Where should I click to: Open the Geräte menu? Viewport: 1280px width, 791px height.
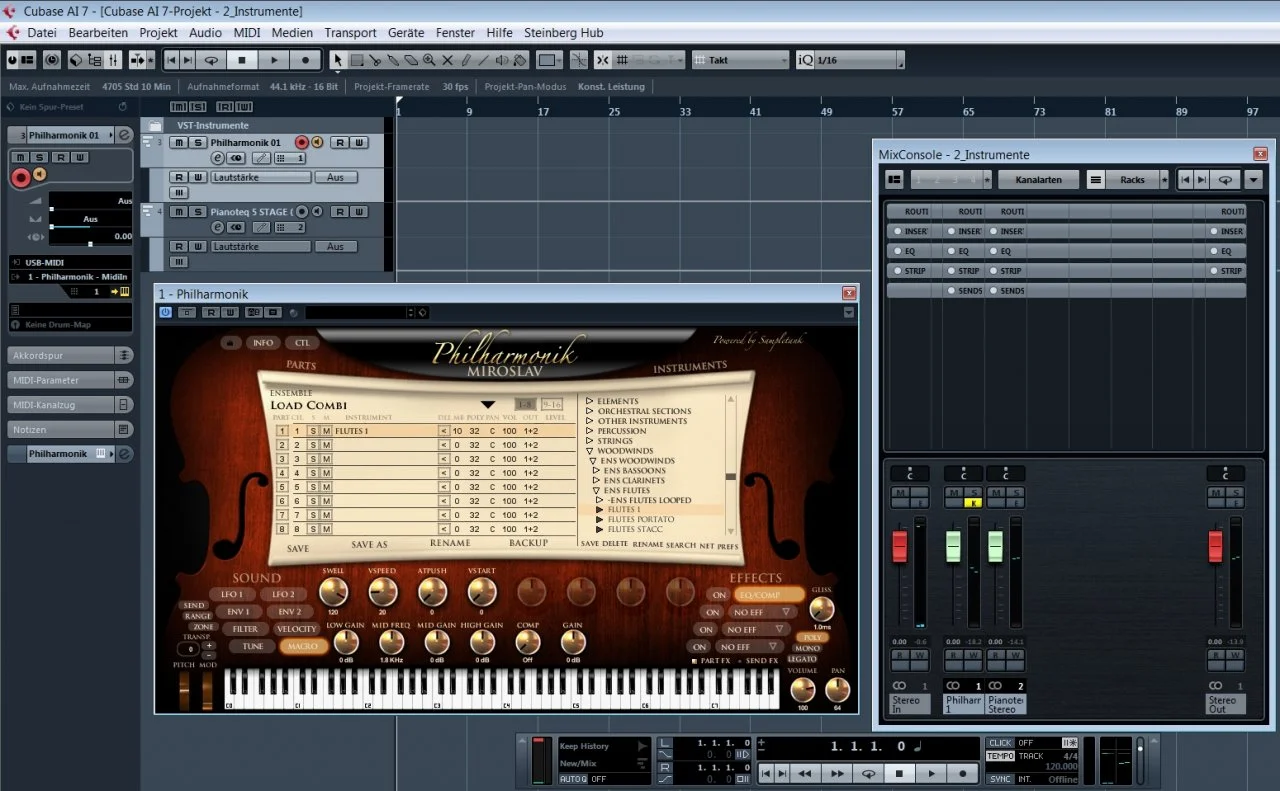pos(406,32)
